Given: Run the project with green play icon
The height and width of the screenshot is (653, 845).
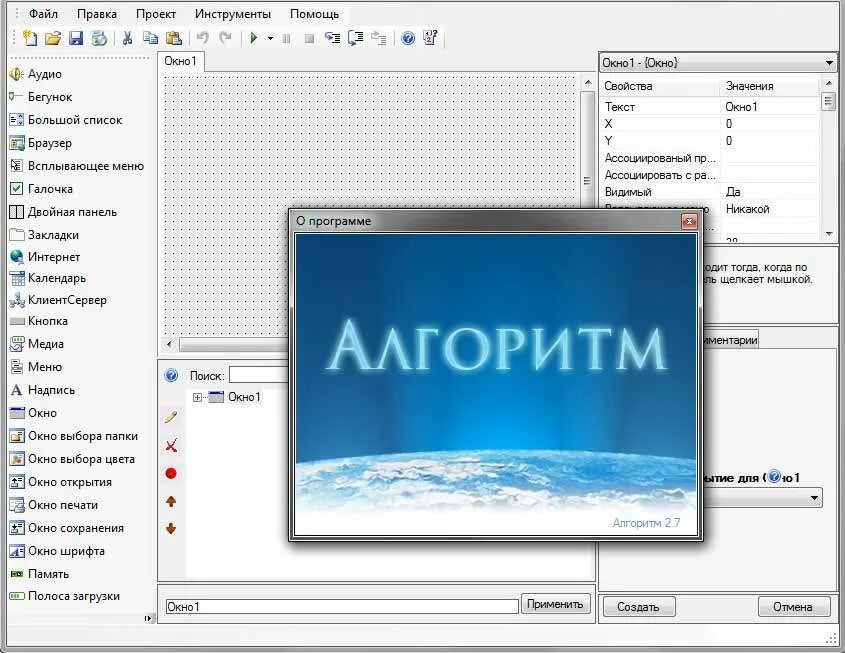Looking at the screenshot, I should (x=254, y=38).
